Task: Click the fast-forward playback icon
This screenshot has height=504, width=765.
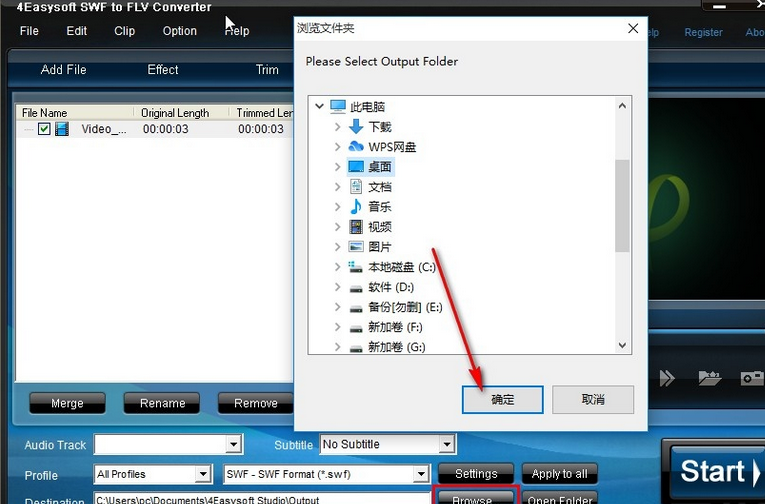Action: click(667, 378)
